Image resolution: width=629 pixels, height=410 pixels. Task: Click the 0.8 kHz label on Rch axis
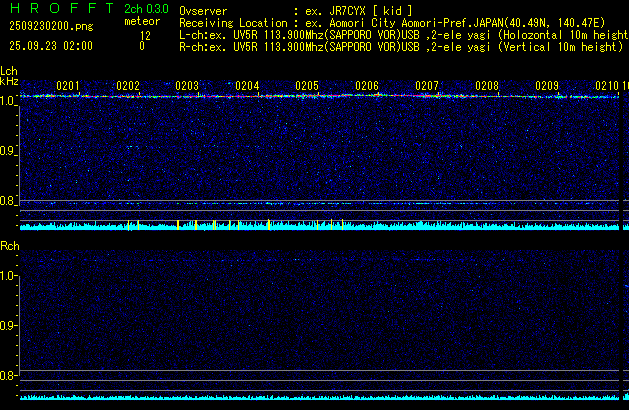tap(9, 376)
